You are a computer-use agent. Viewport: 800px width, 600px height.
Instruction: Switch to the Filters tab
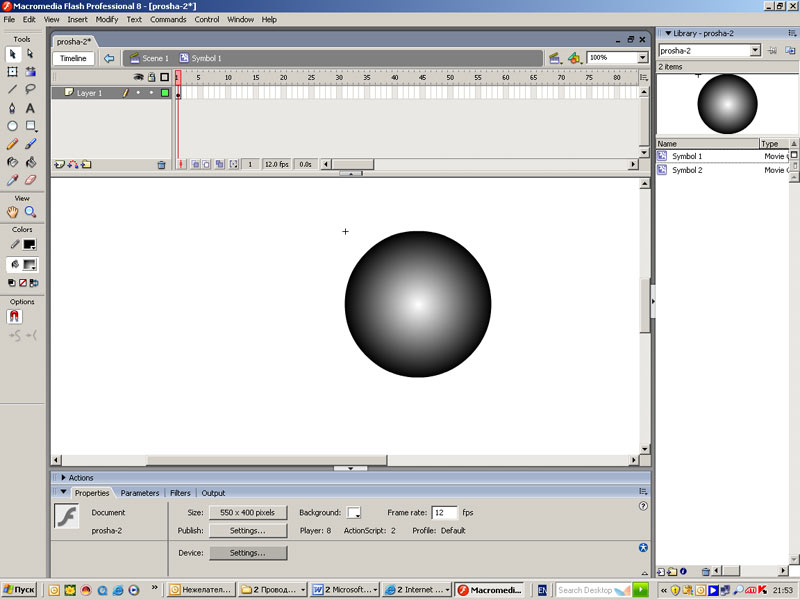coord(180,493)
